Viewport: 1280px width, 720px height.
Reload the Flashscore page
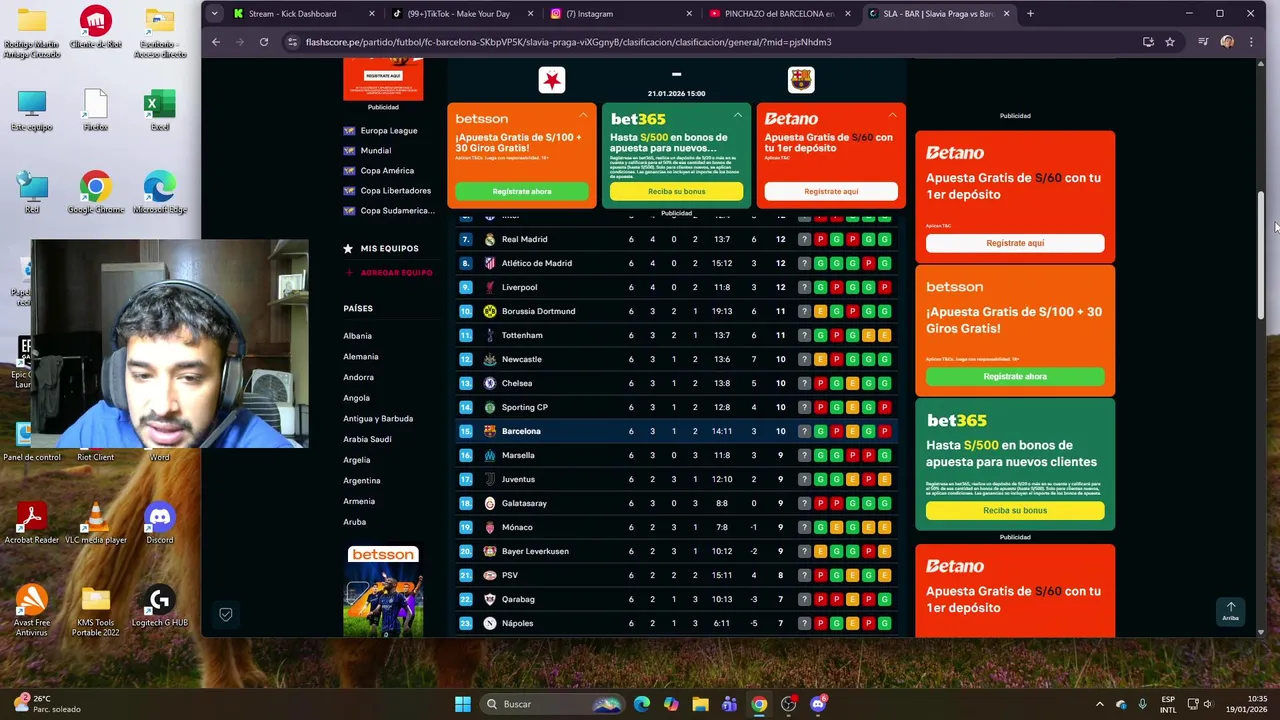264,42
